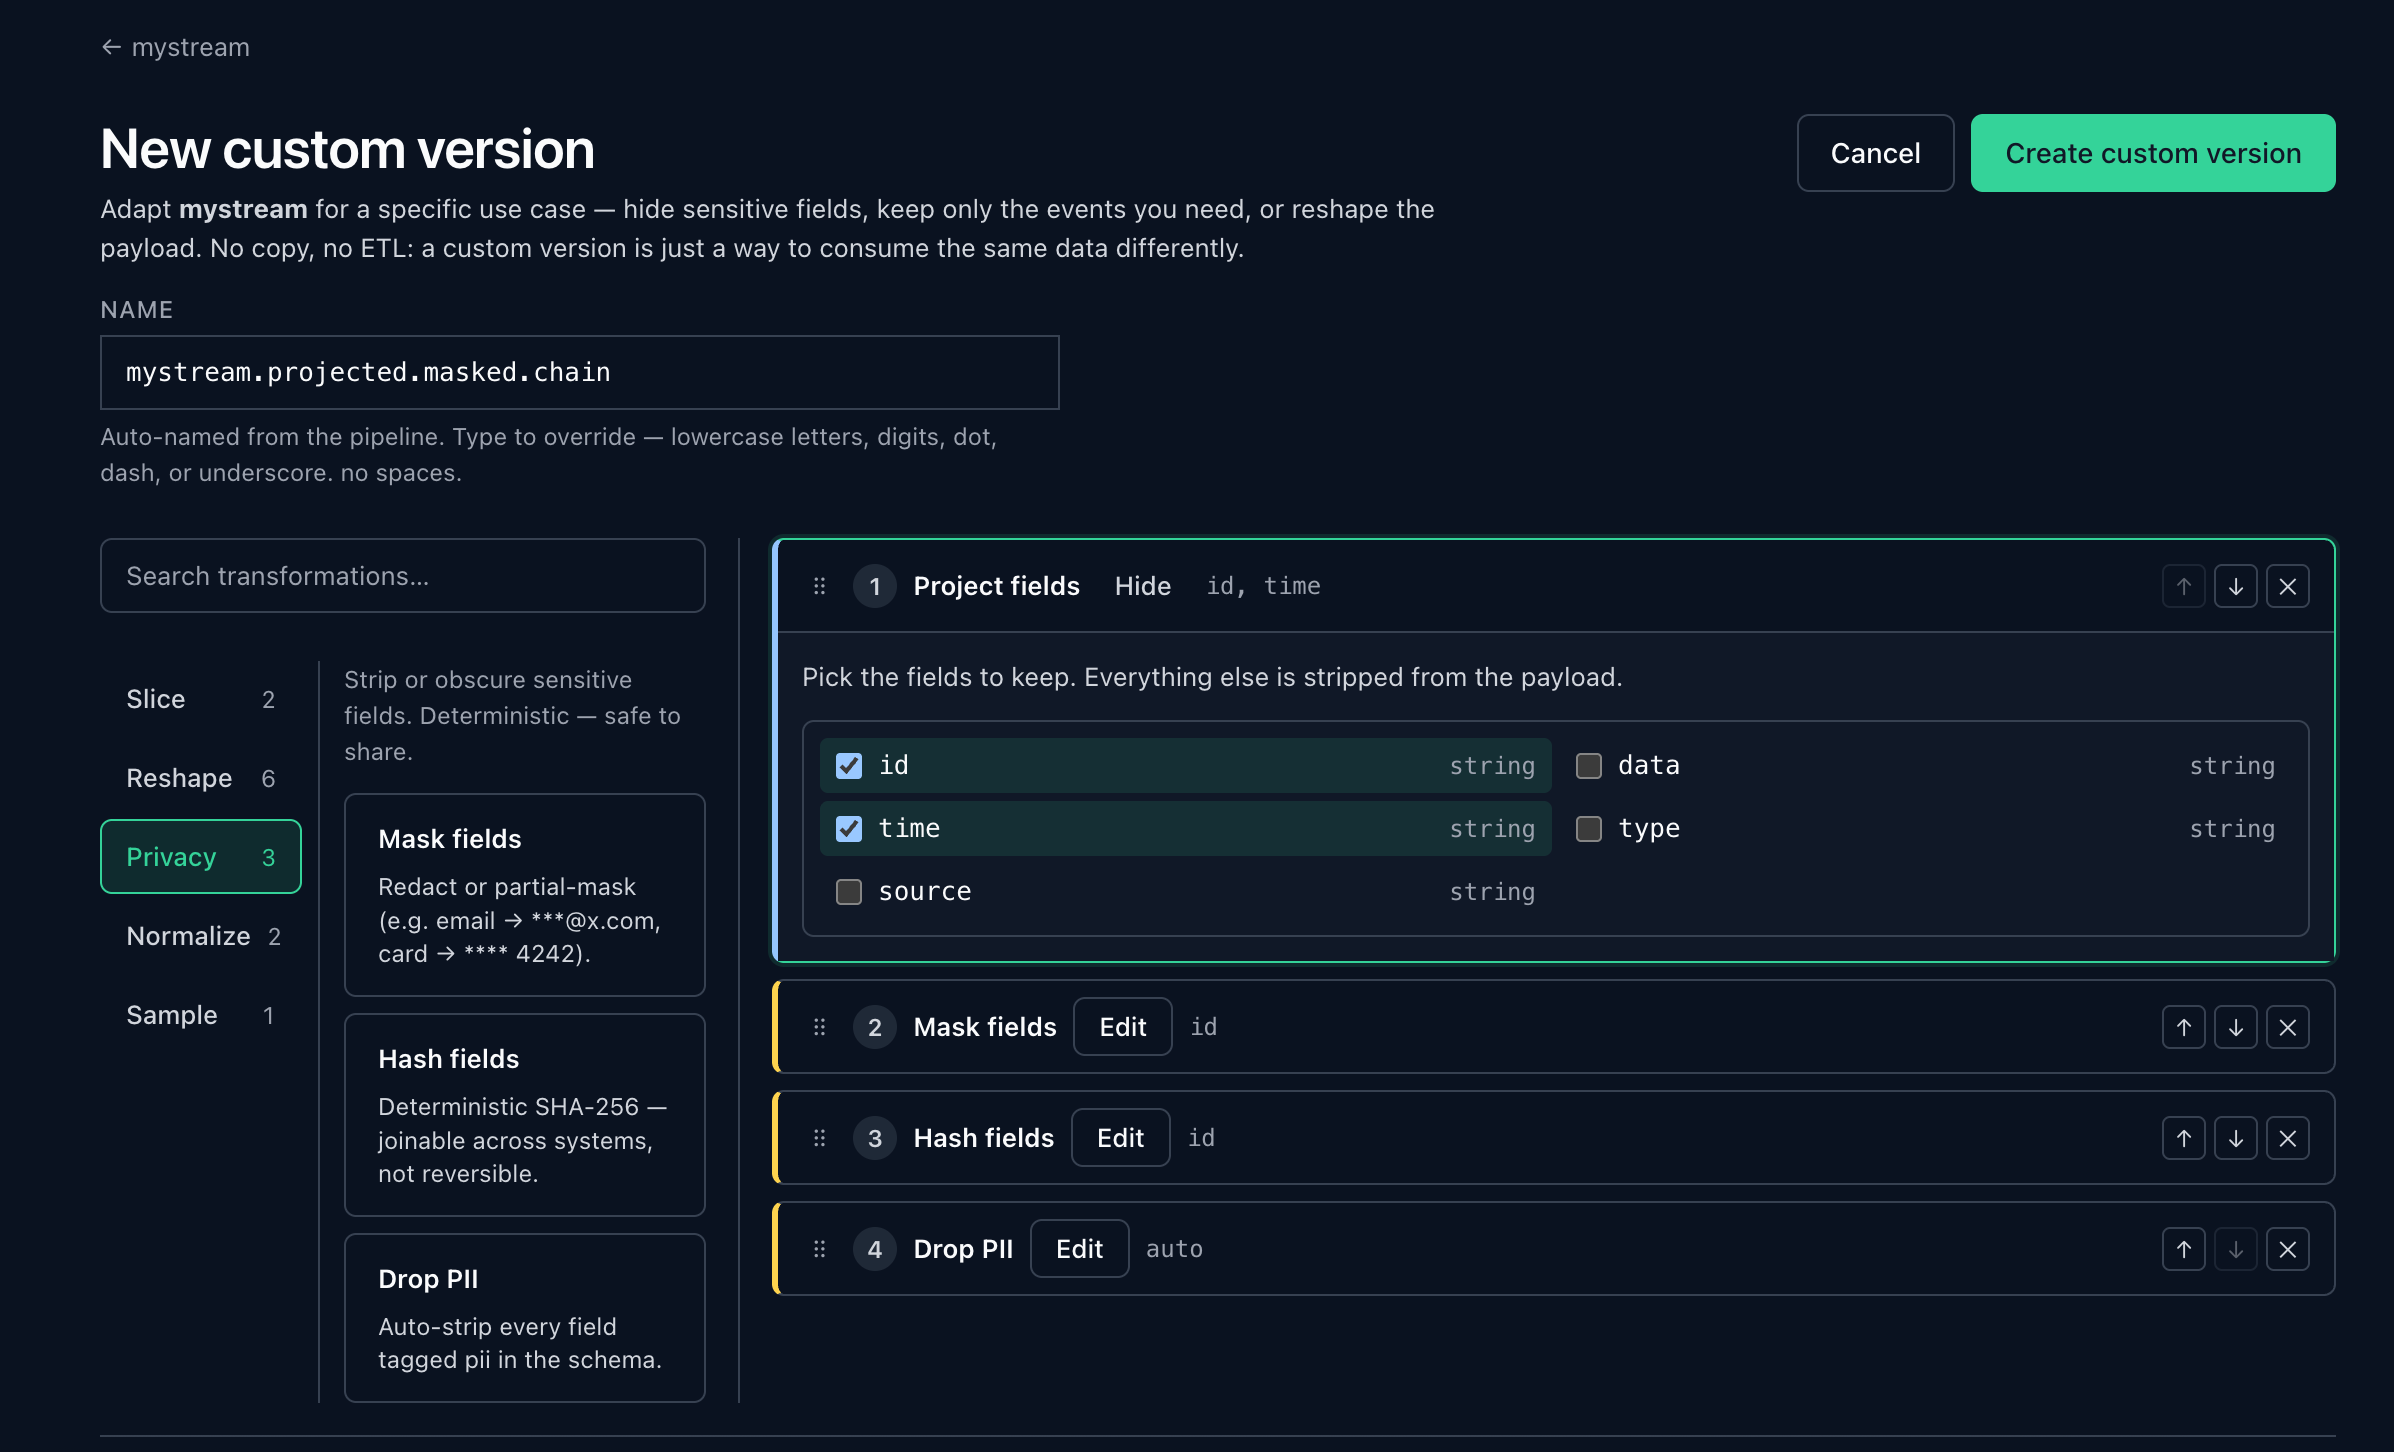Move Drop PII step up
The height and width of the screenshot is (1452, 2394).
(x=2184, y=1249)
